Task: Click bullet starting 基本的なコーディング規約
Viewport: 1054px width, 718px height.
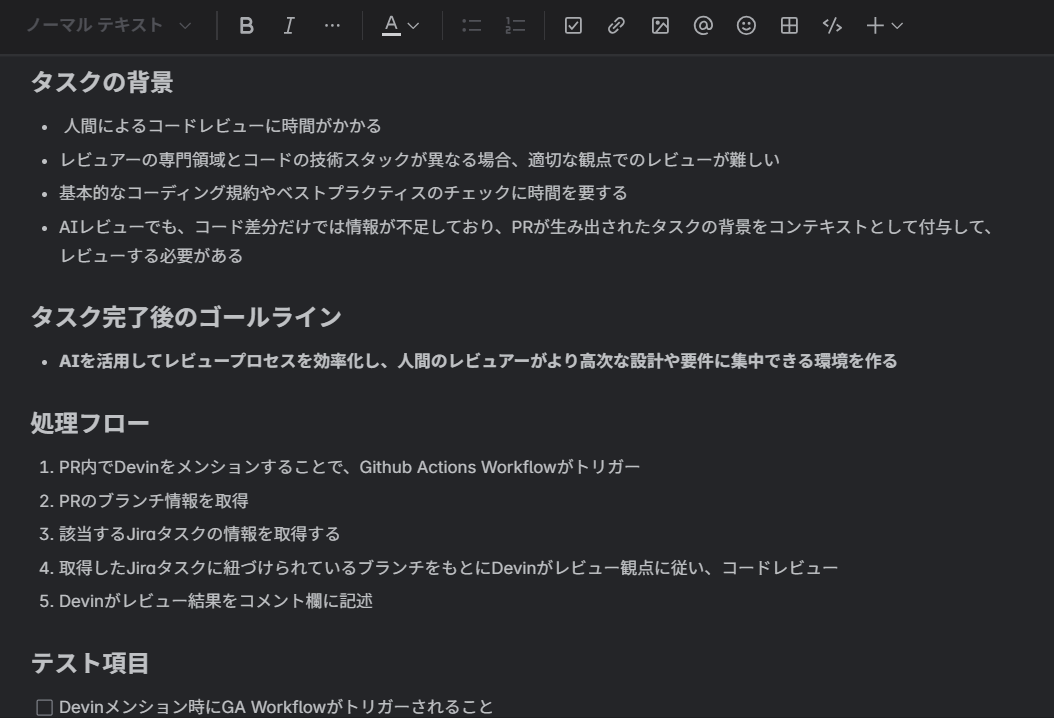Action: point(343,193)
